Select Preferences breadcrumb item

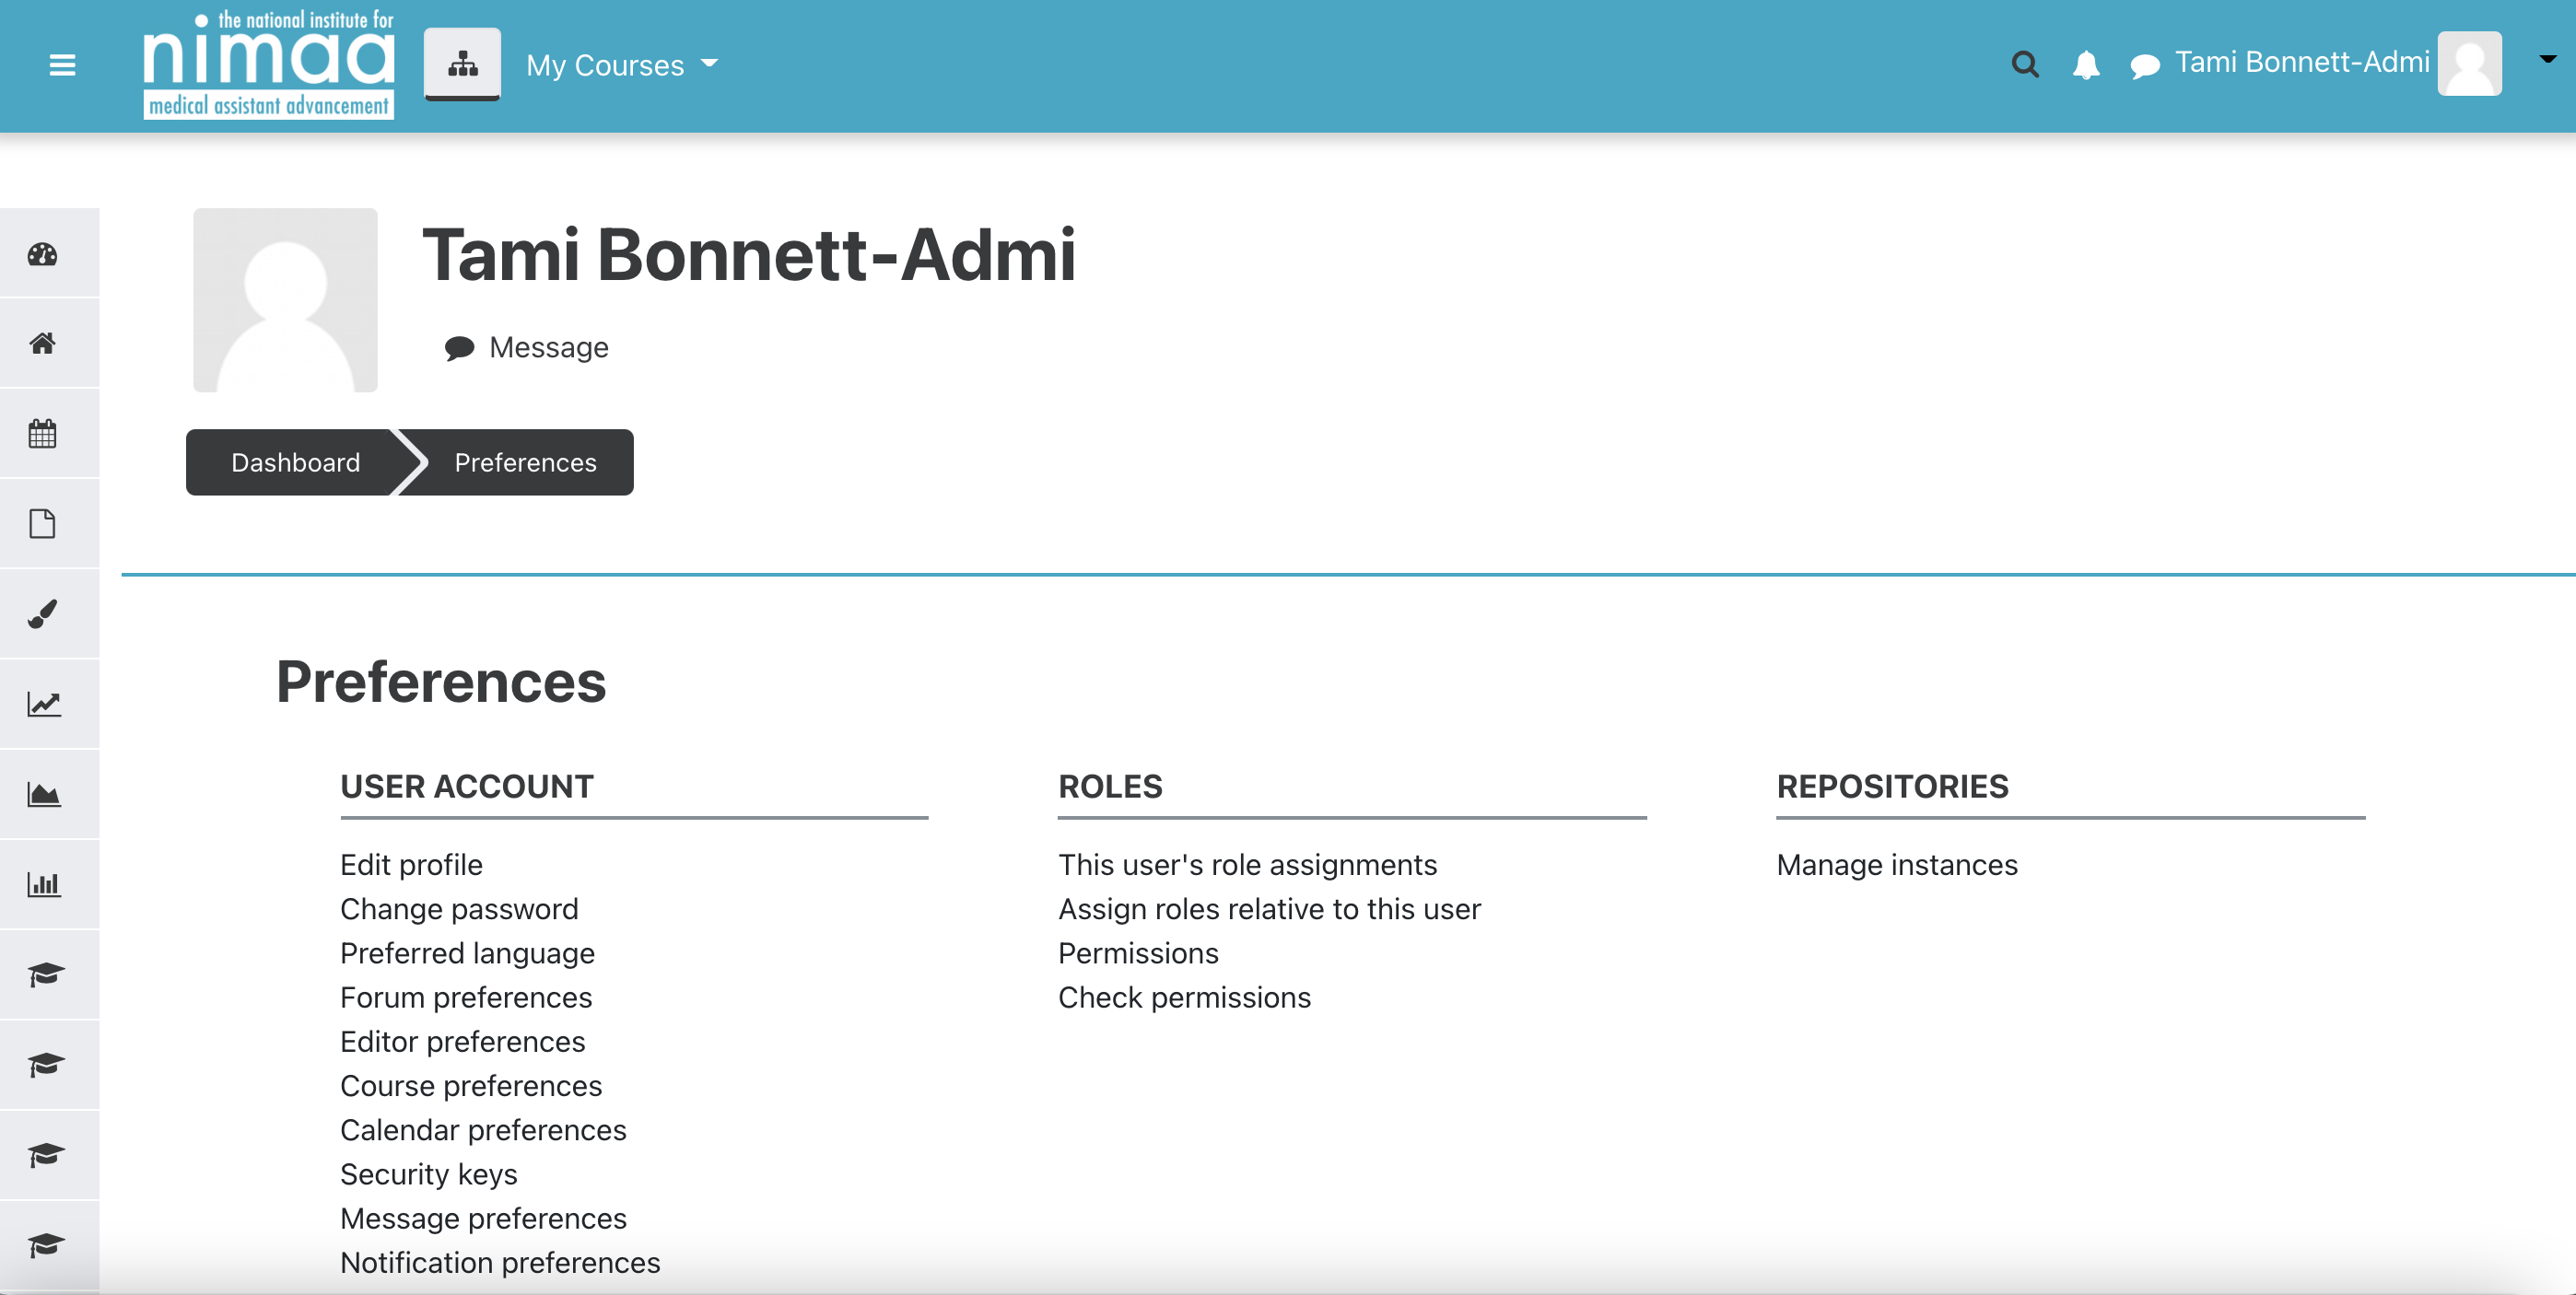525,462
